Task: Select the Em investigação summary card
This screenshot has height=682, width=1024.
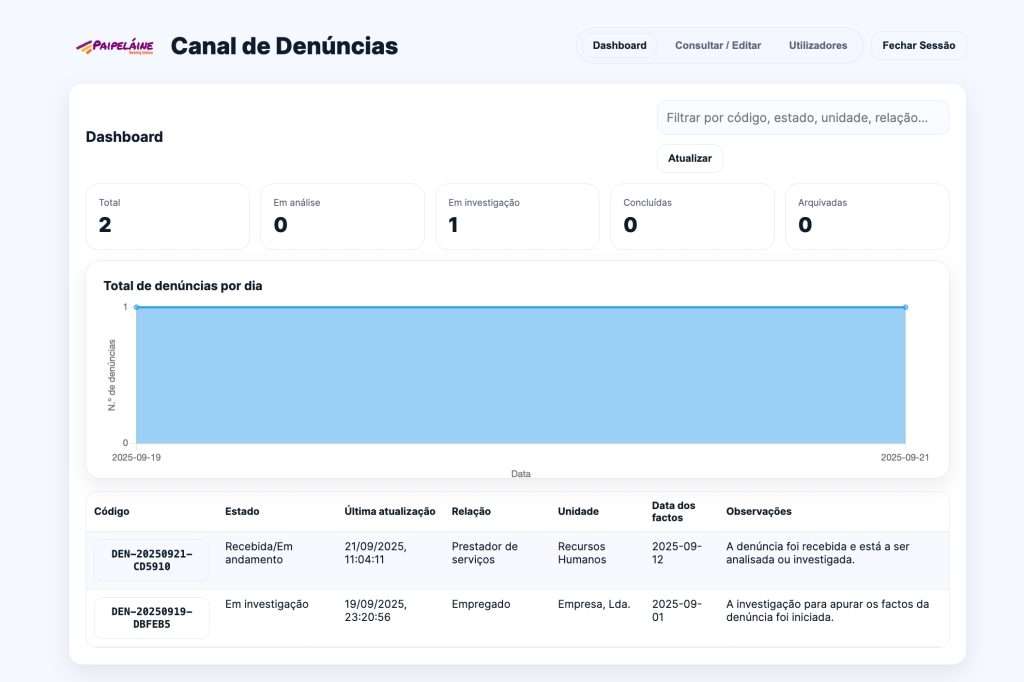Action: click(517, 216)
